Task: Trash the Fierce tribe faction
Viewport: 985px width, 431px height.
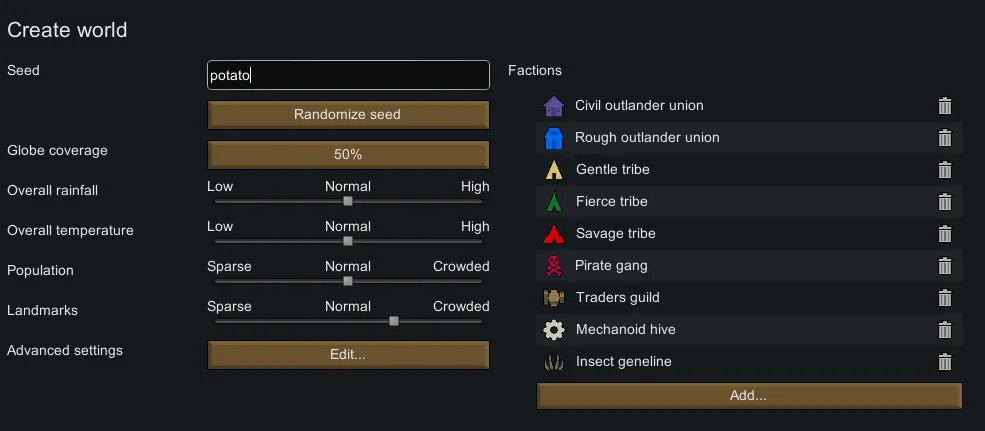Action: 944,202
